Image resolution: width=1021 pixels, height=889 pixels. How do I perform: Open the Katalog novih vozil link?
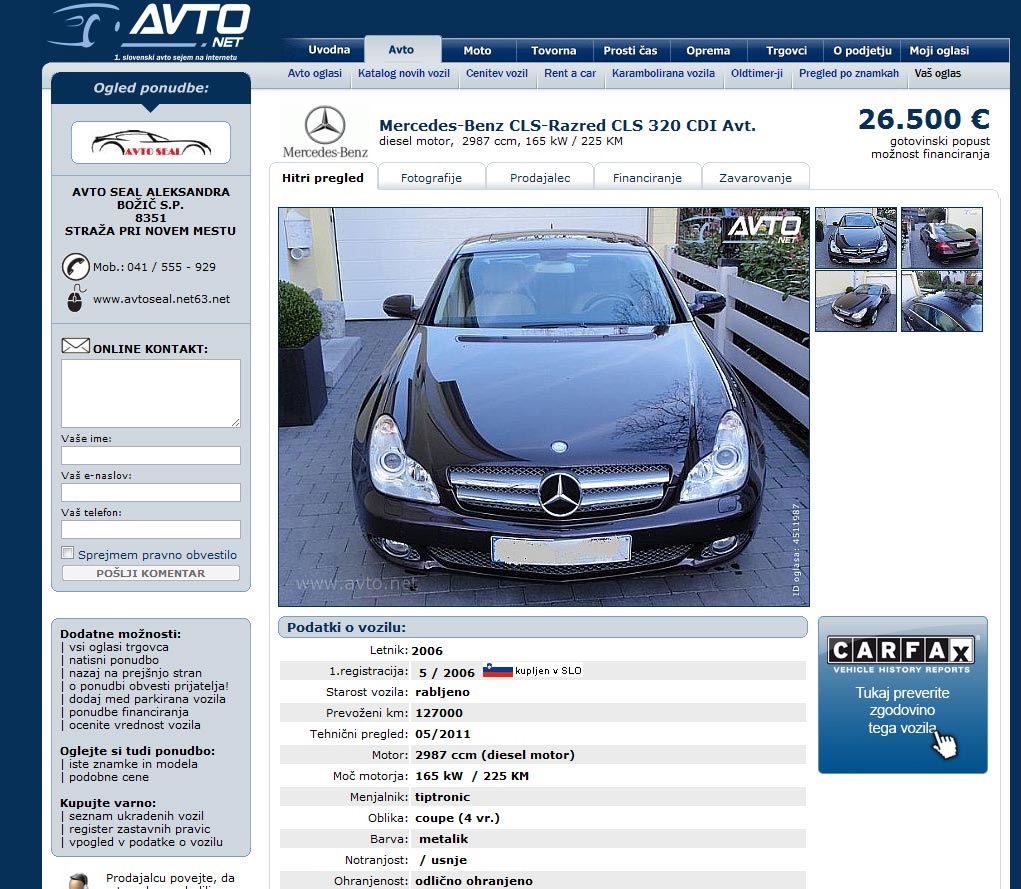click(404, 74)
